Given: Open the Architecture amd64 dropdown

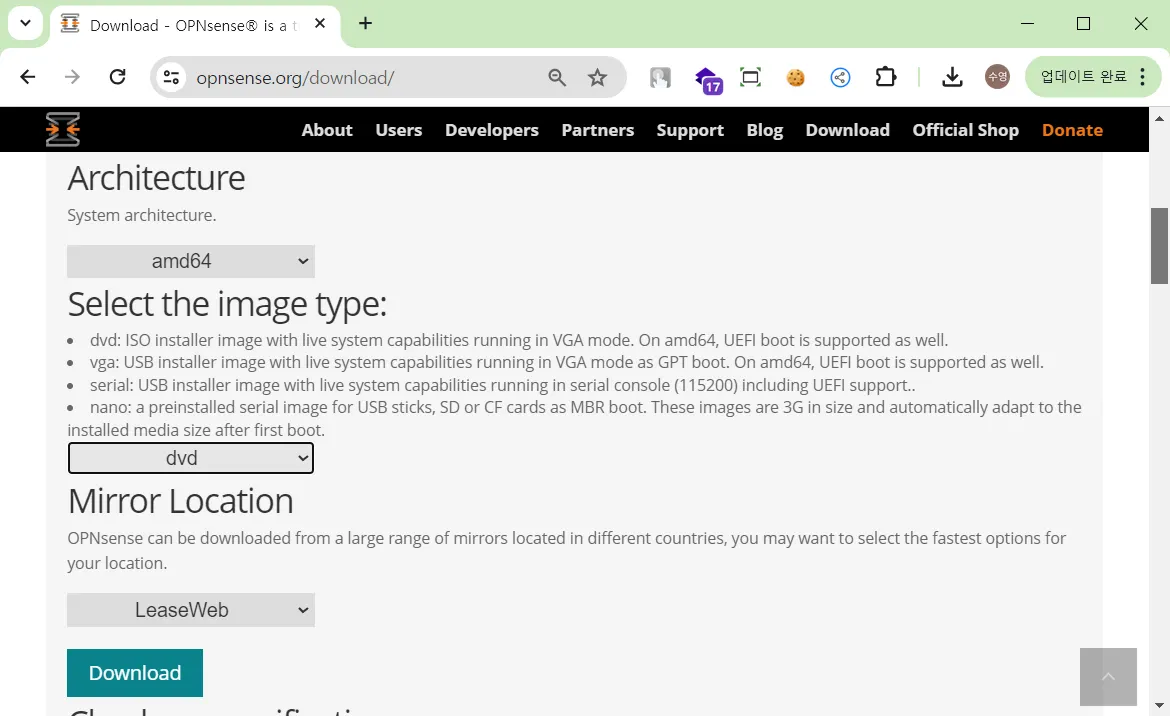Looking at the screenshot, I should click(x=191, y=261).
